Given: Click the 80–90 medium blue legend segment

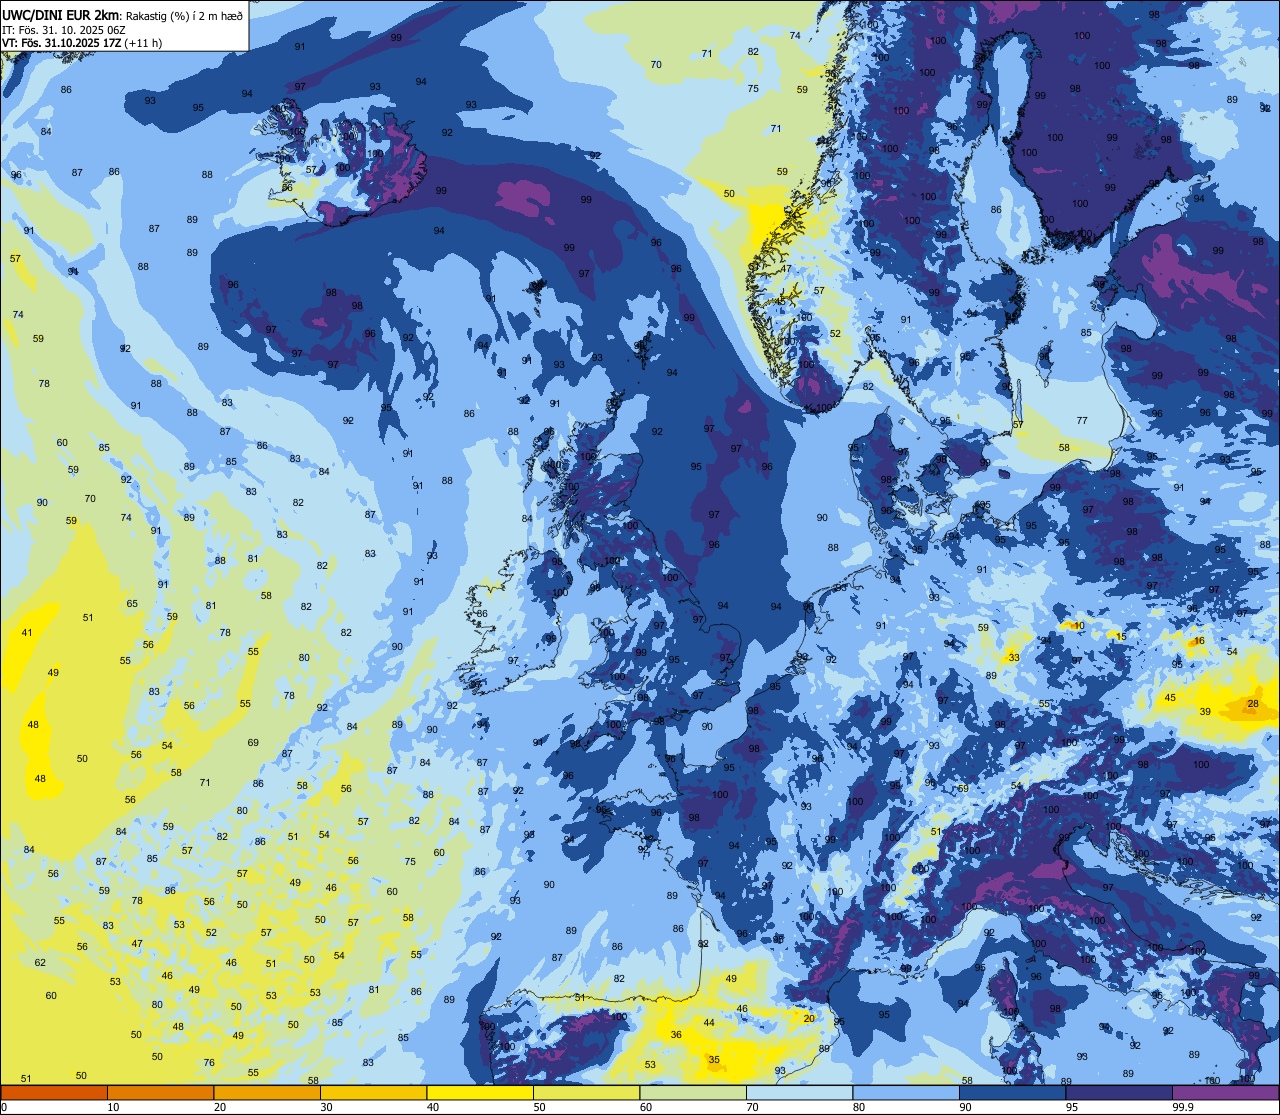Looking at the screenshot, I should click(x=906, y=1092).
